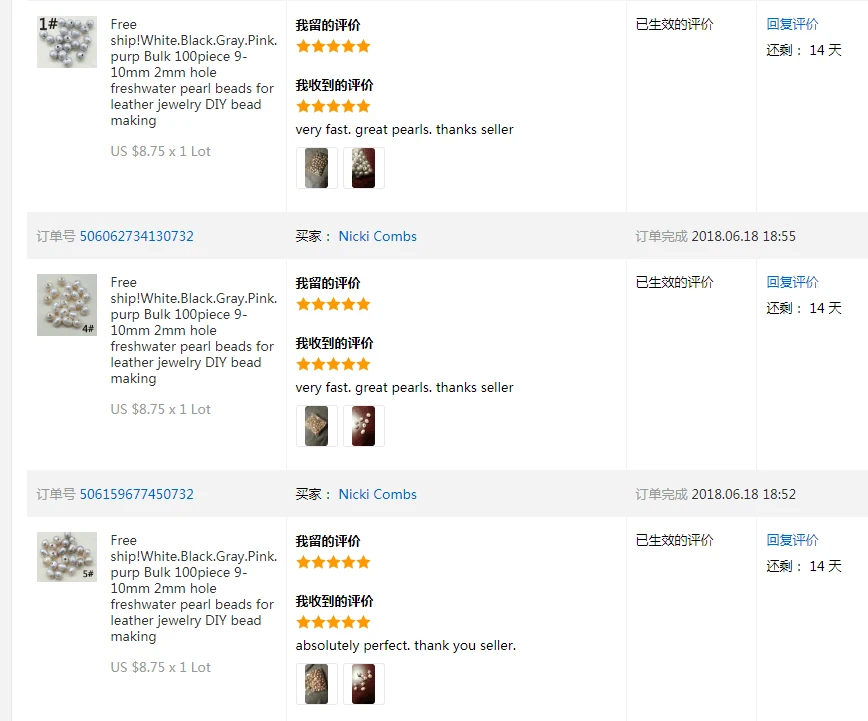
Task: Open the 4# pearl beads product thumbnail
Action: click(67, 305)
